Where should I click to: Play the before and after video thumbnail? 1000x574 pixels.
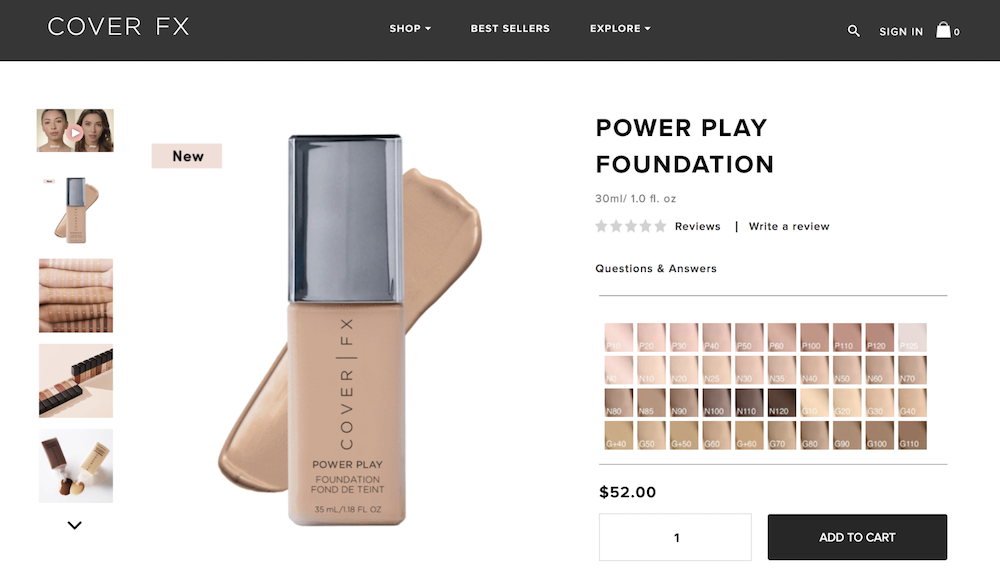[x=75, y=131]
